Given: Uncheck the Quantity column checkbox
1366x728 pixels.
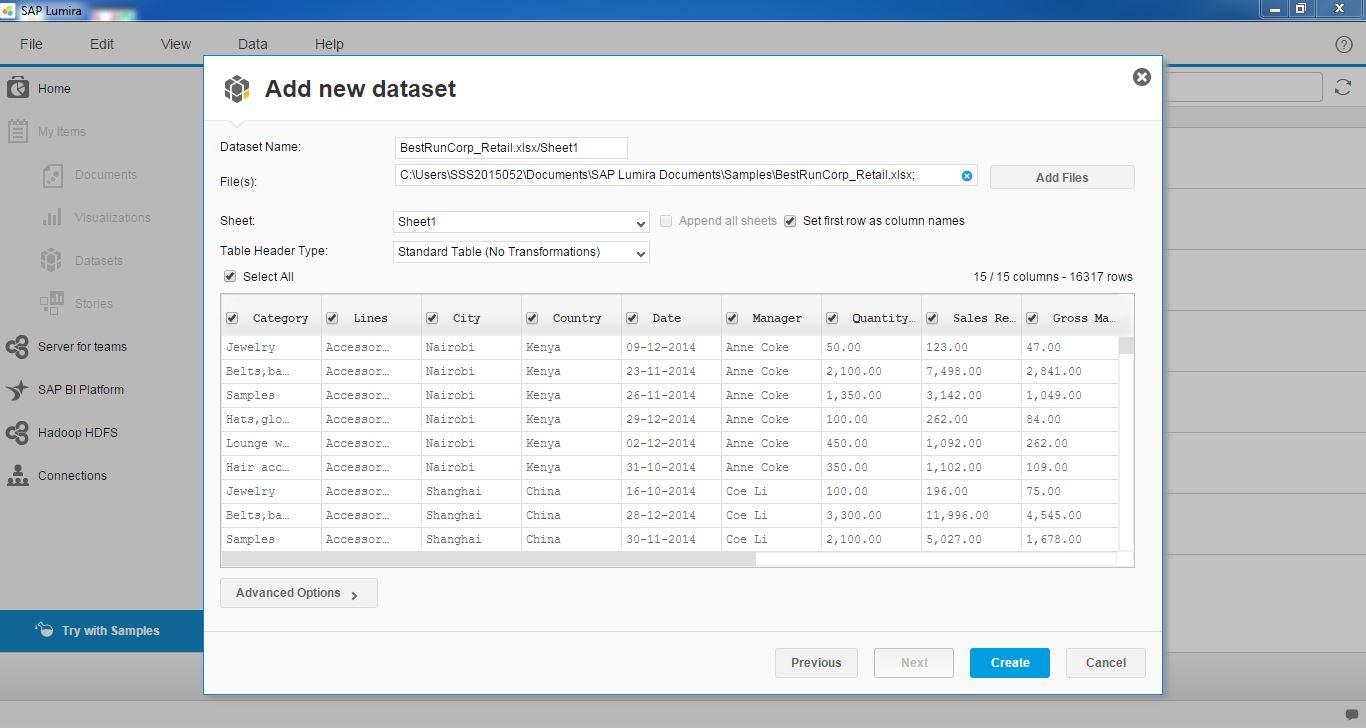Looking at the screenshot, I should 832,318.
